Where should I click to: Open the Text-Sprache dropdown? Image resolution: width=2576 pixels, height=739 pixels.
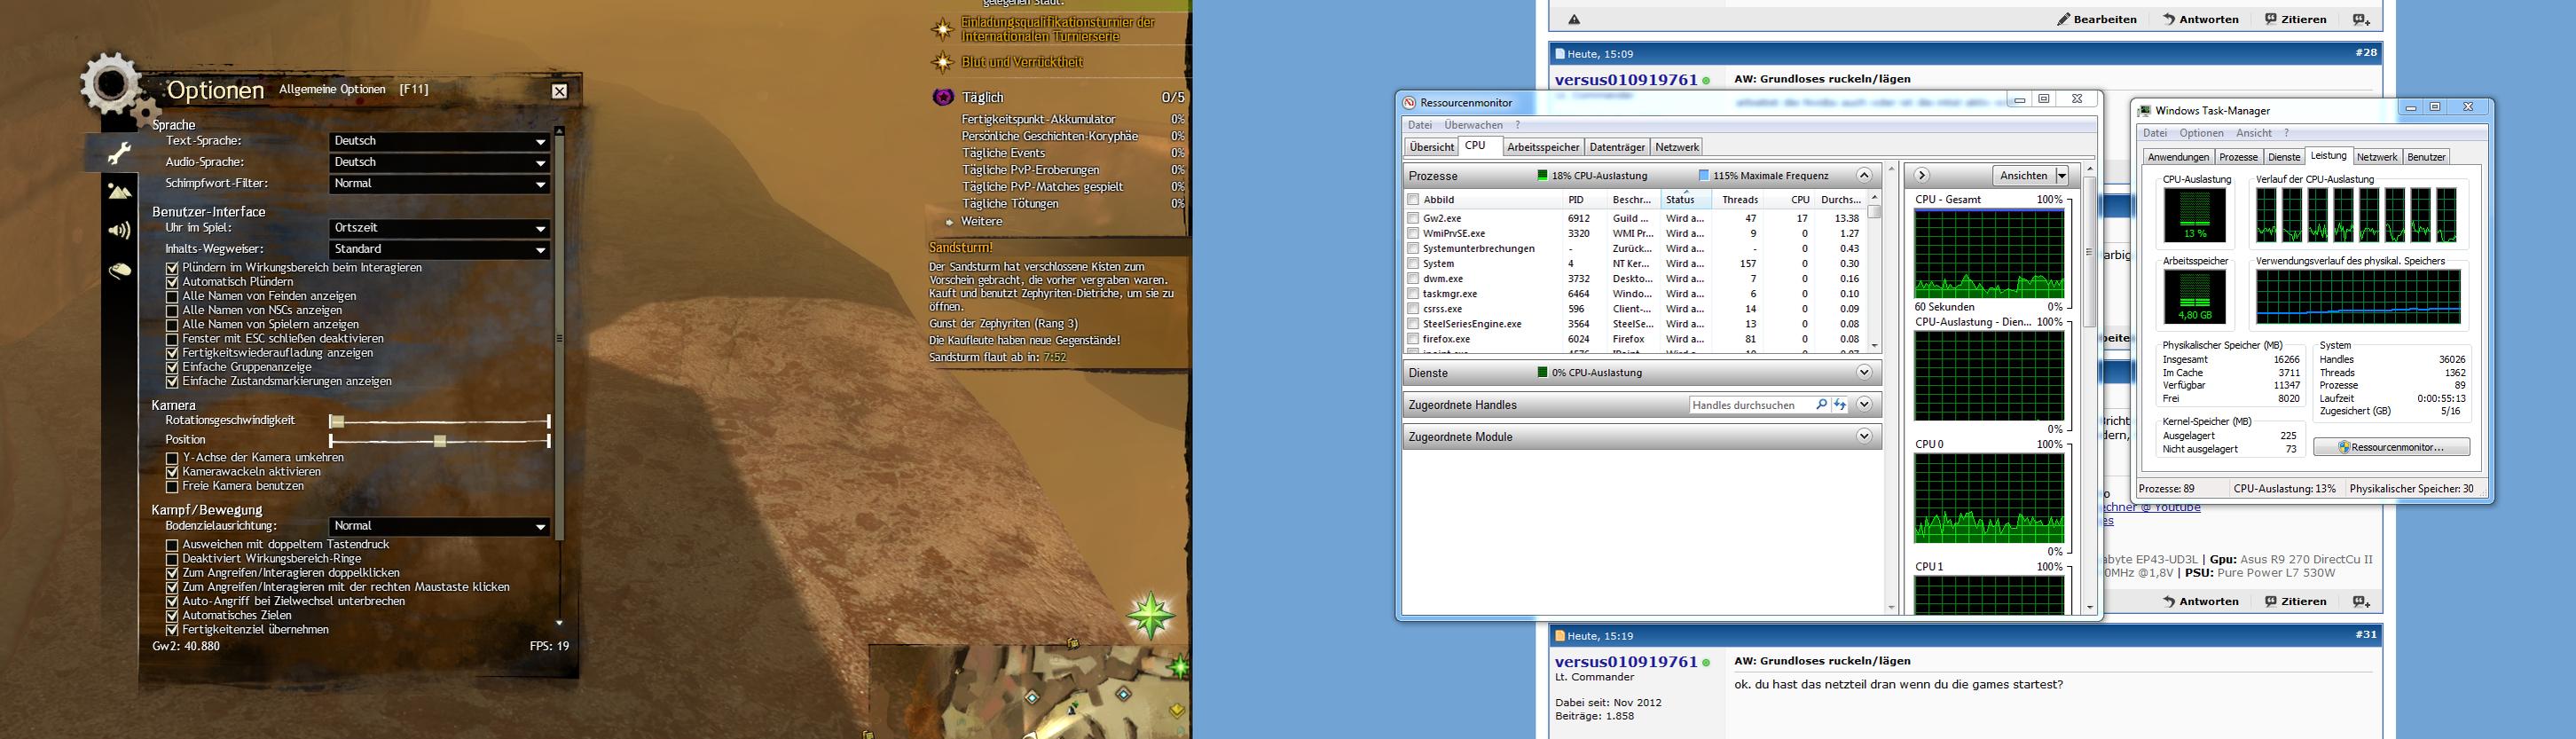(440, 141)
